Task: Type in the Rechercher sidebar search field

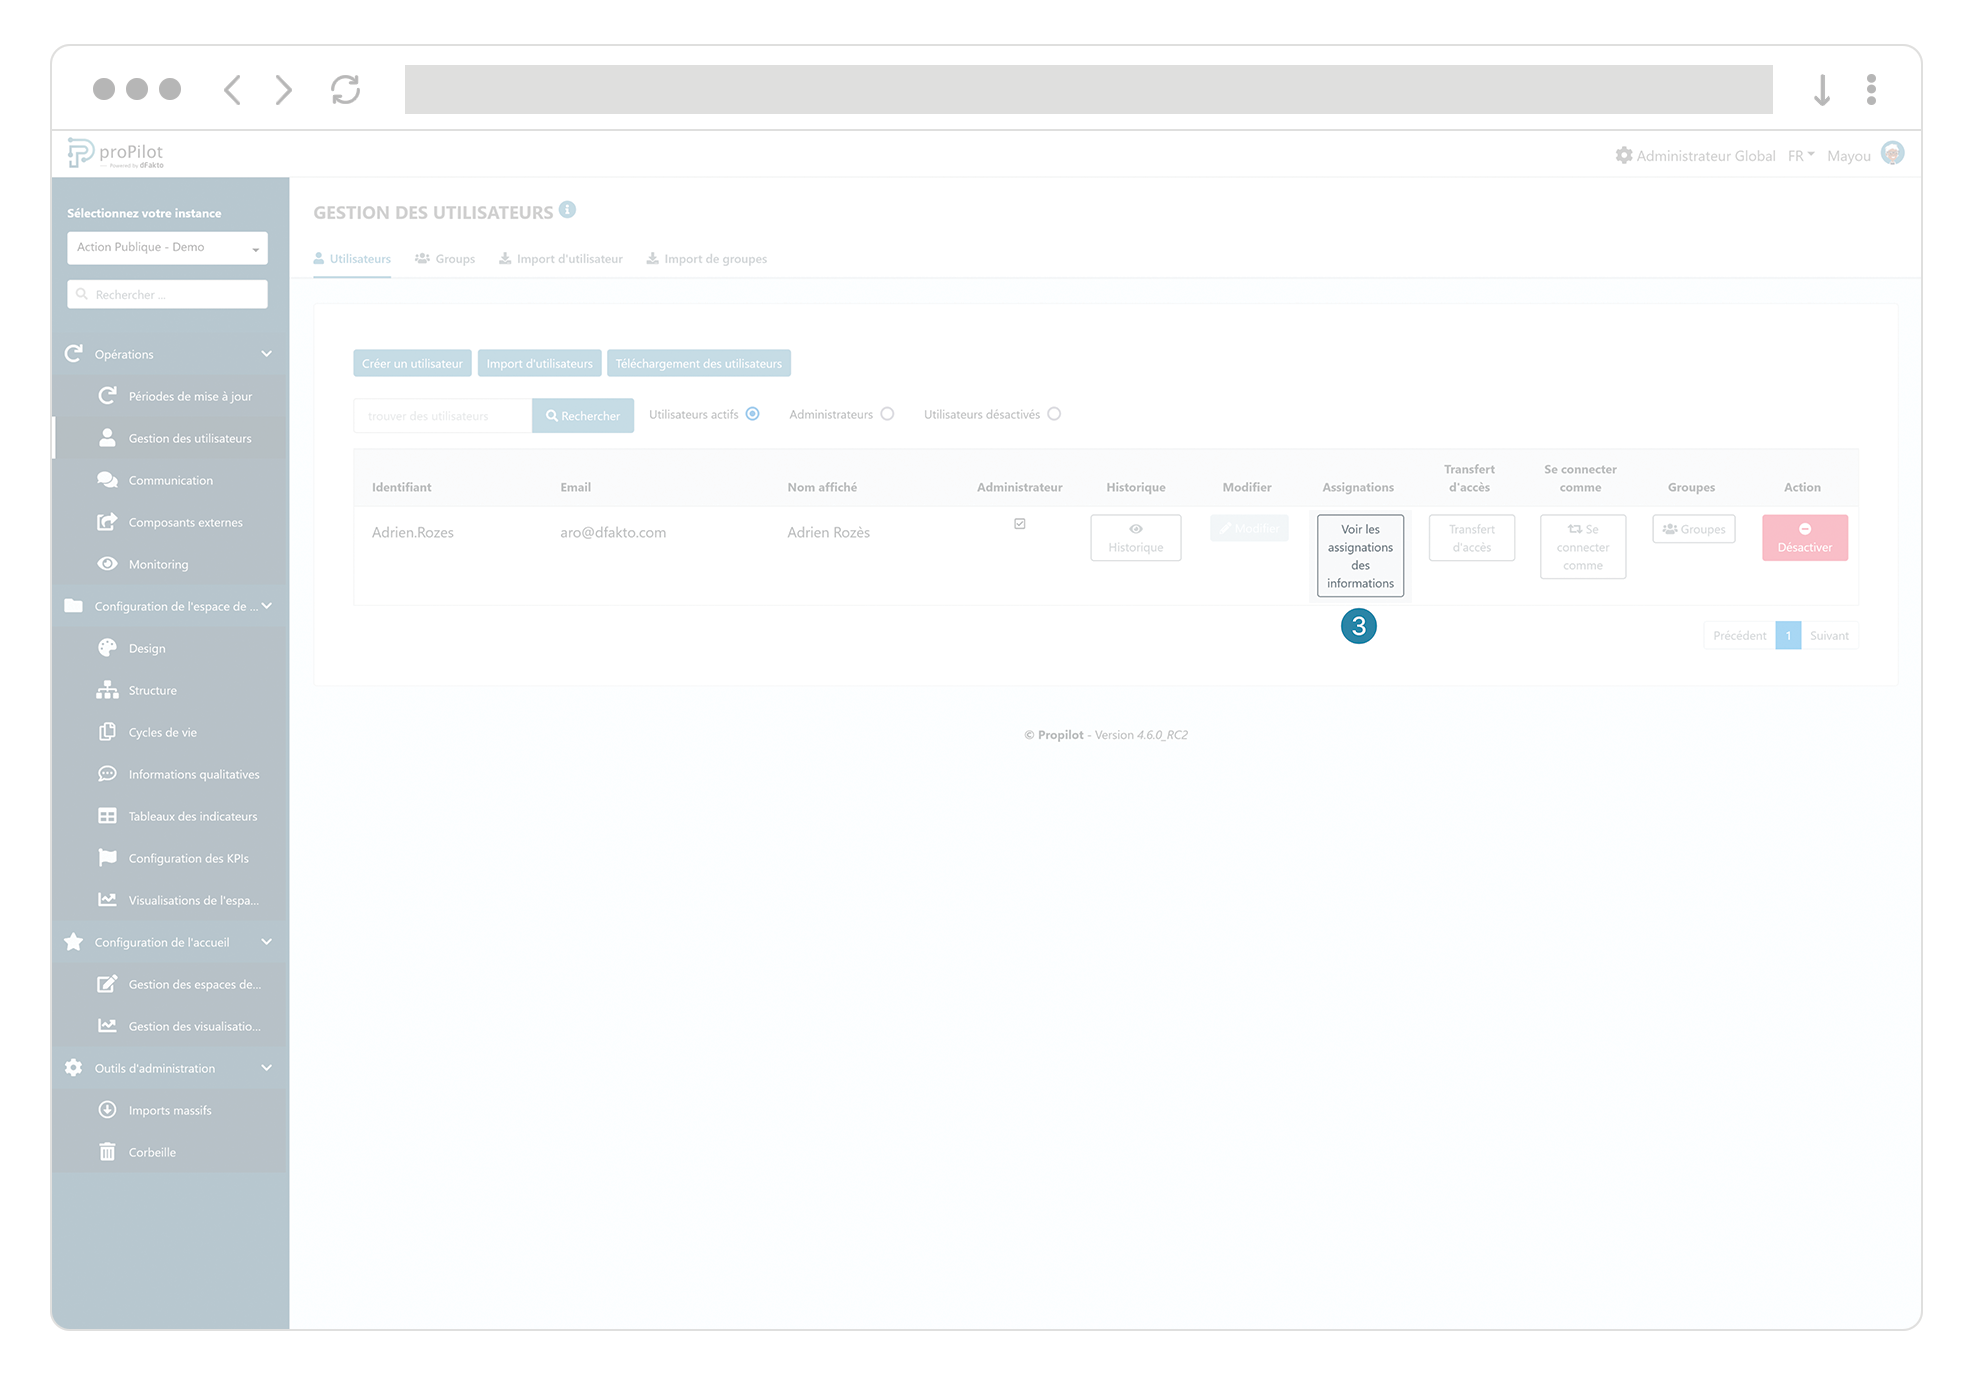Action: tap(166, 294)
